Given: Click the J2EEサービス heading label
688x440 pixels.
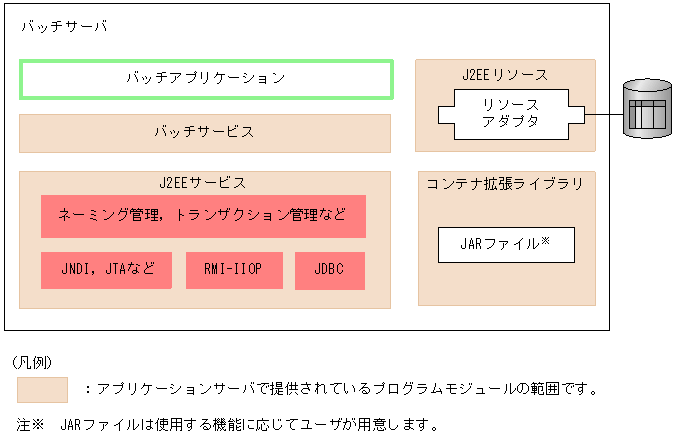Looking at the screenshot, I should pos(203,183).
